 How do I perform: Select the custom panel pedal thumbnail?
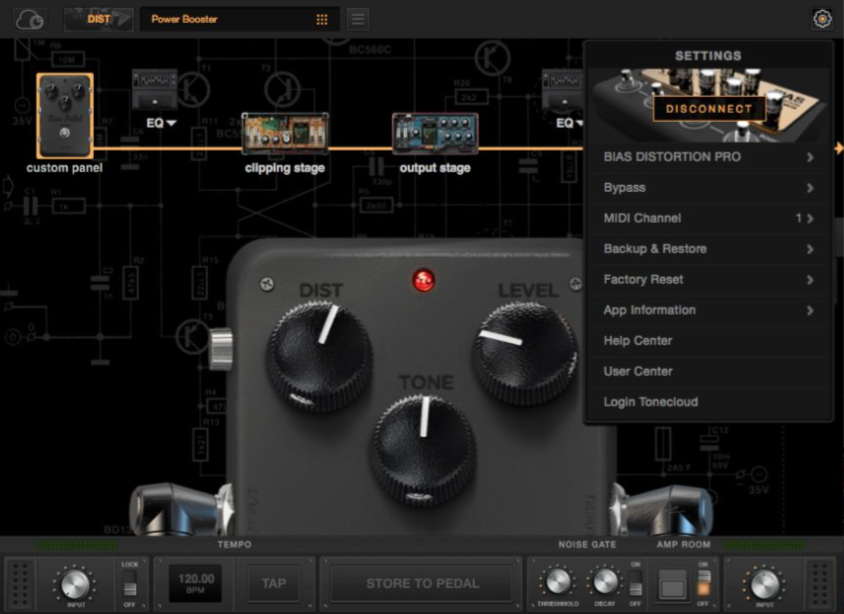65,116
